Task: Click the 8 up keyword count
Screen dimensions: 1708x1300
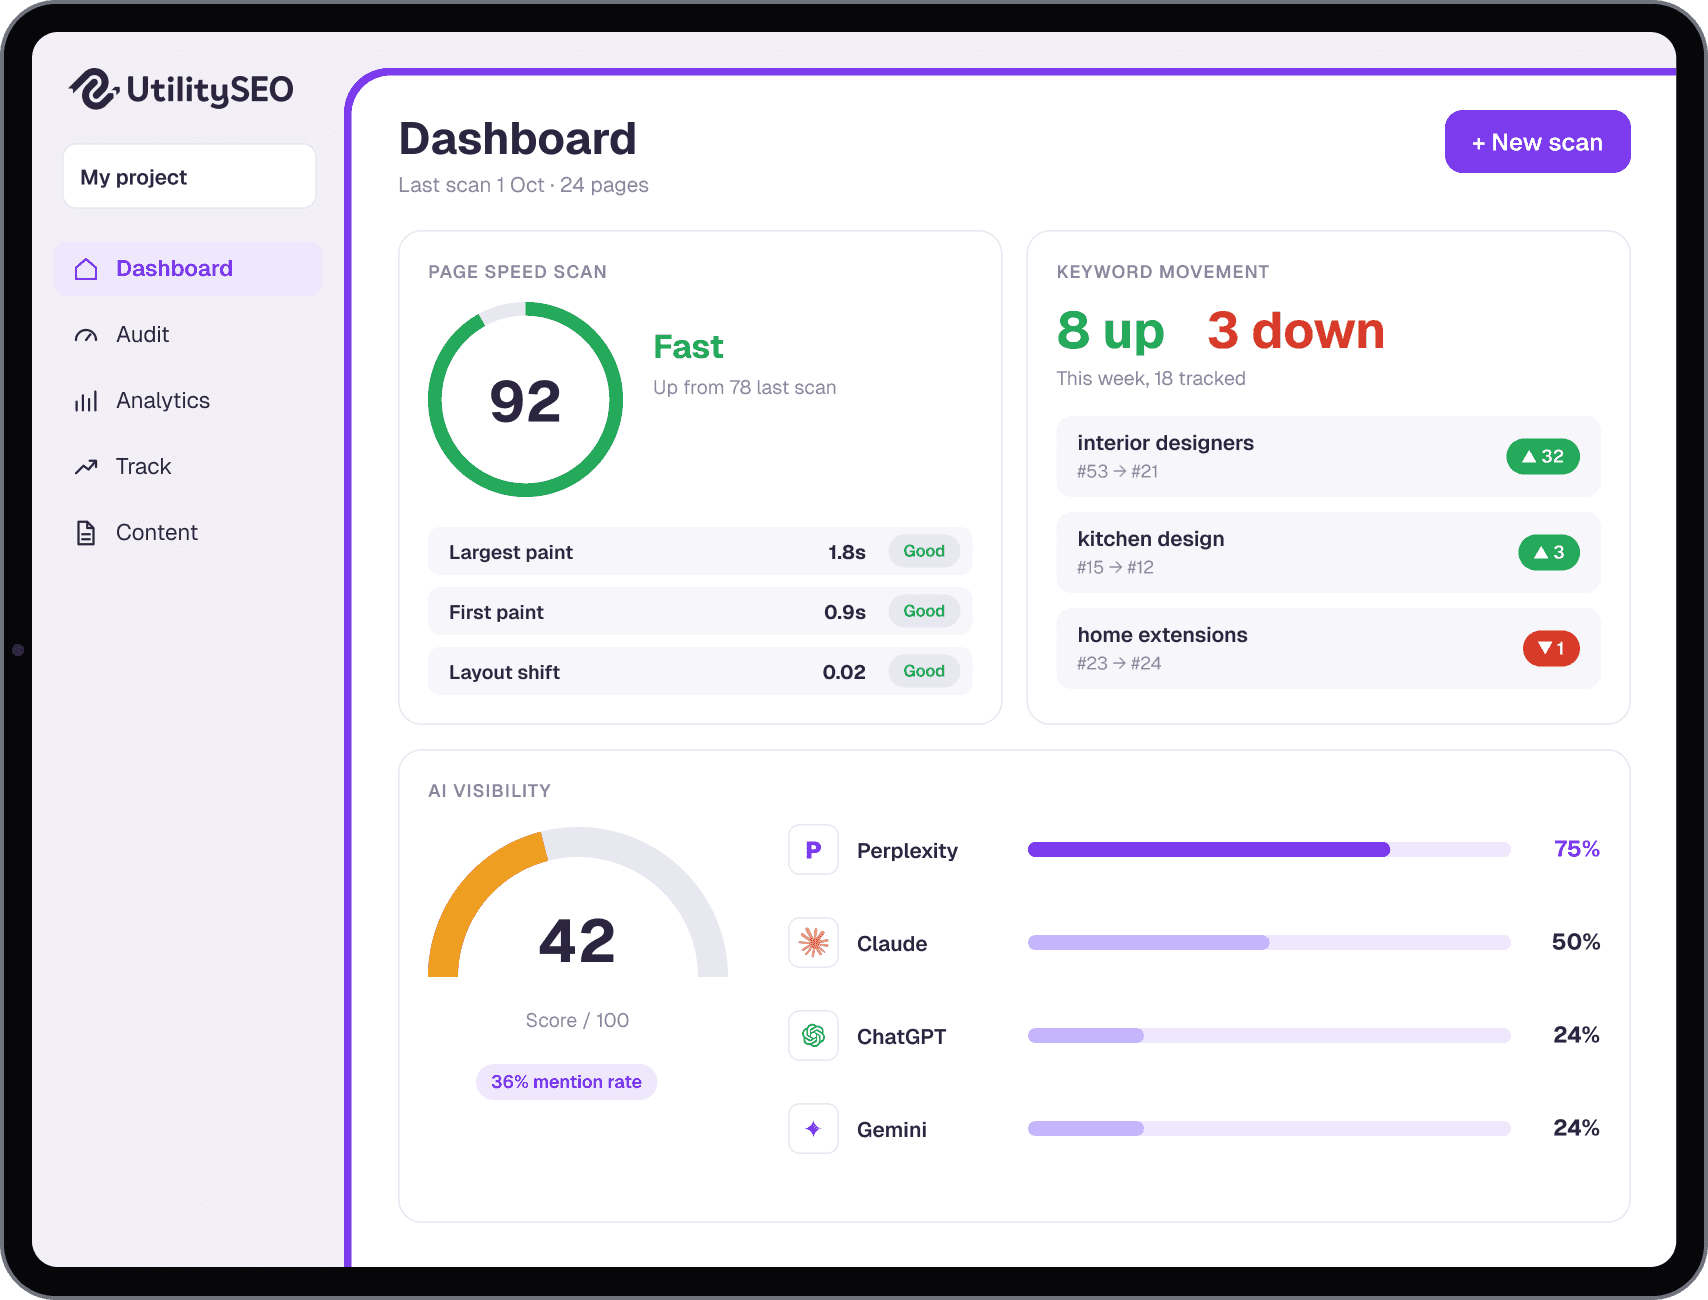Action: pyautogui.click(x=1111, y=331)
